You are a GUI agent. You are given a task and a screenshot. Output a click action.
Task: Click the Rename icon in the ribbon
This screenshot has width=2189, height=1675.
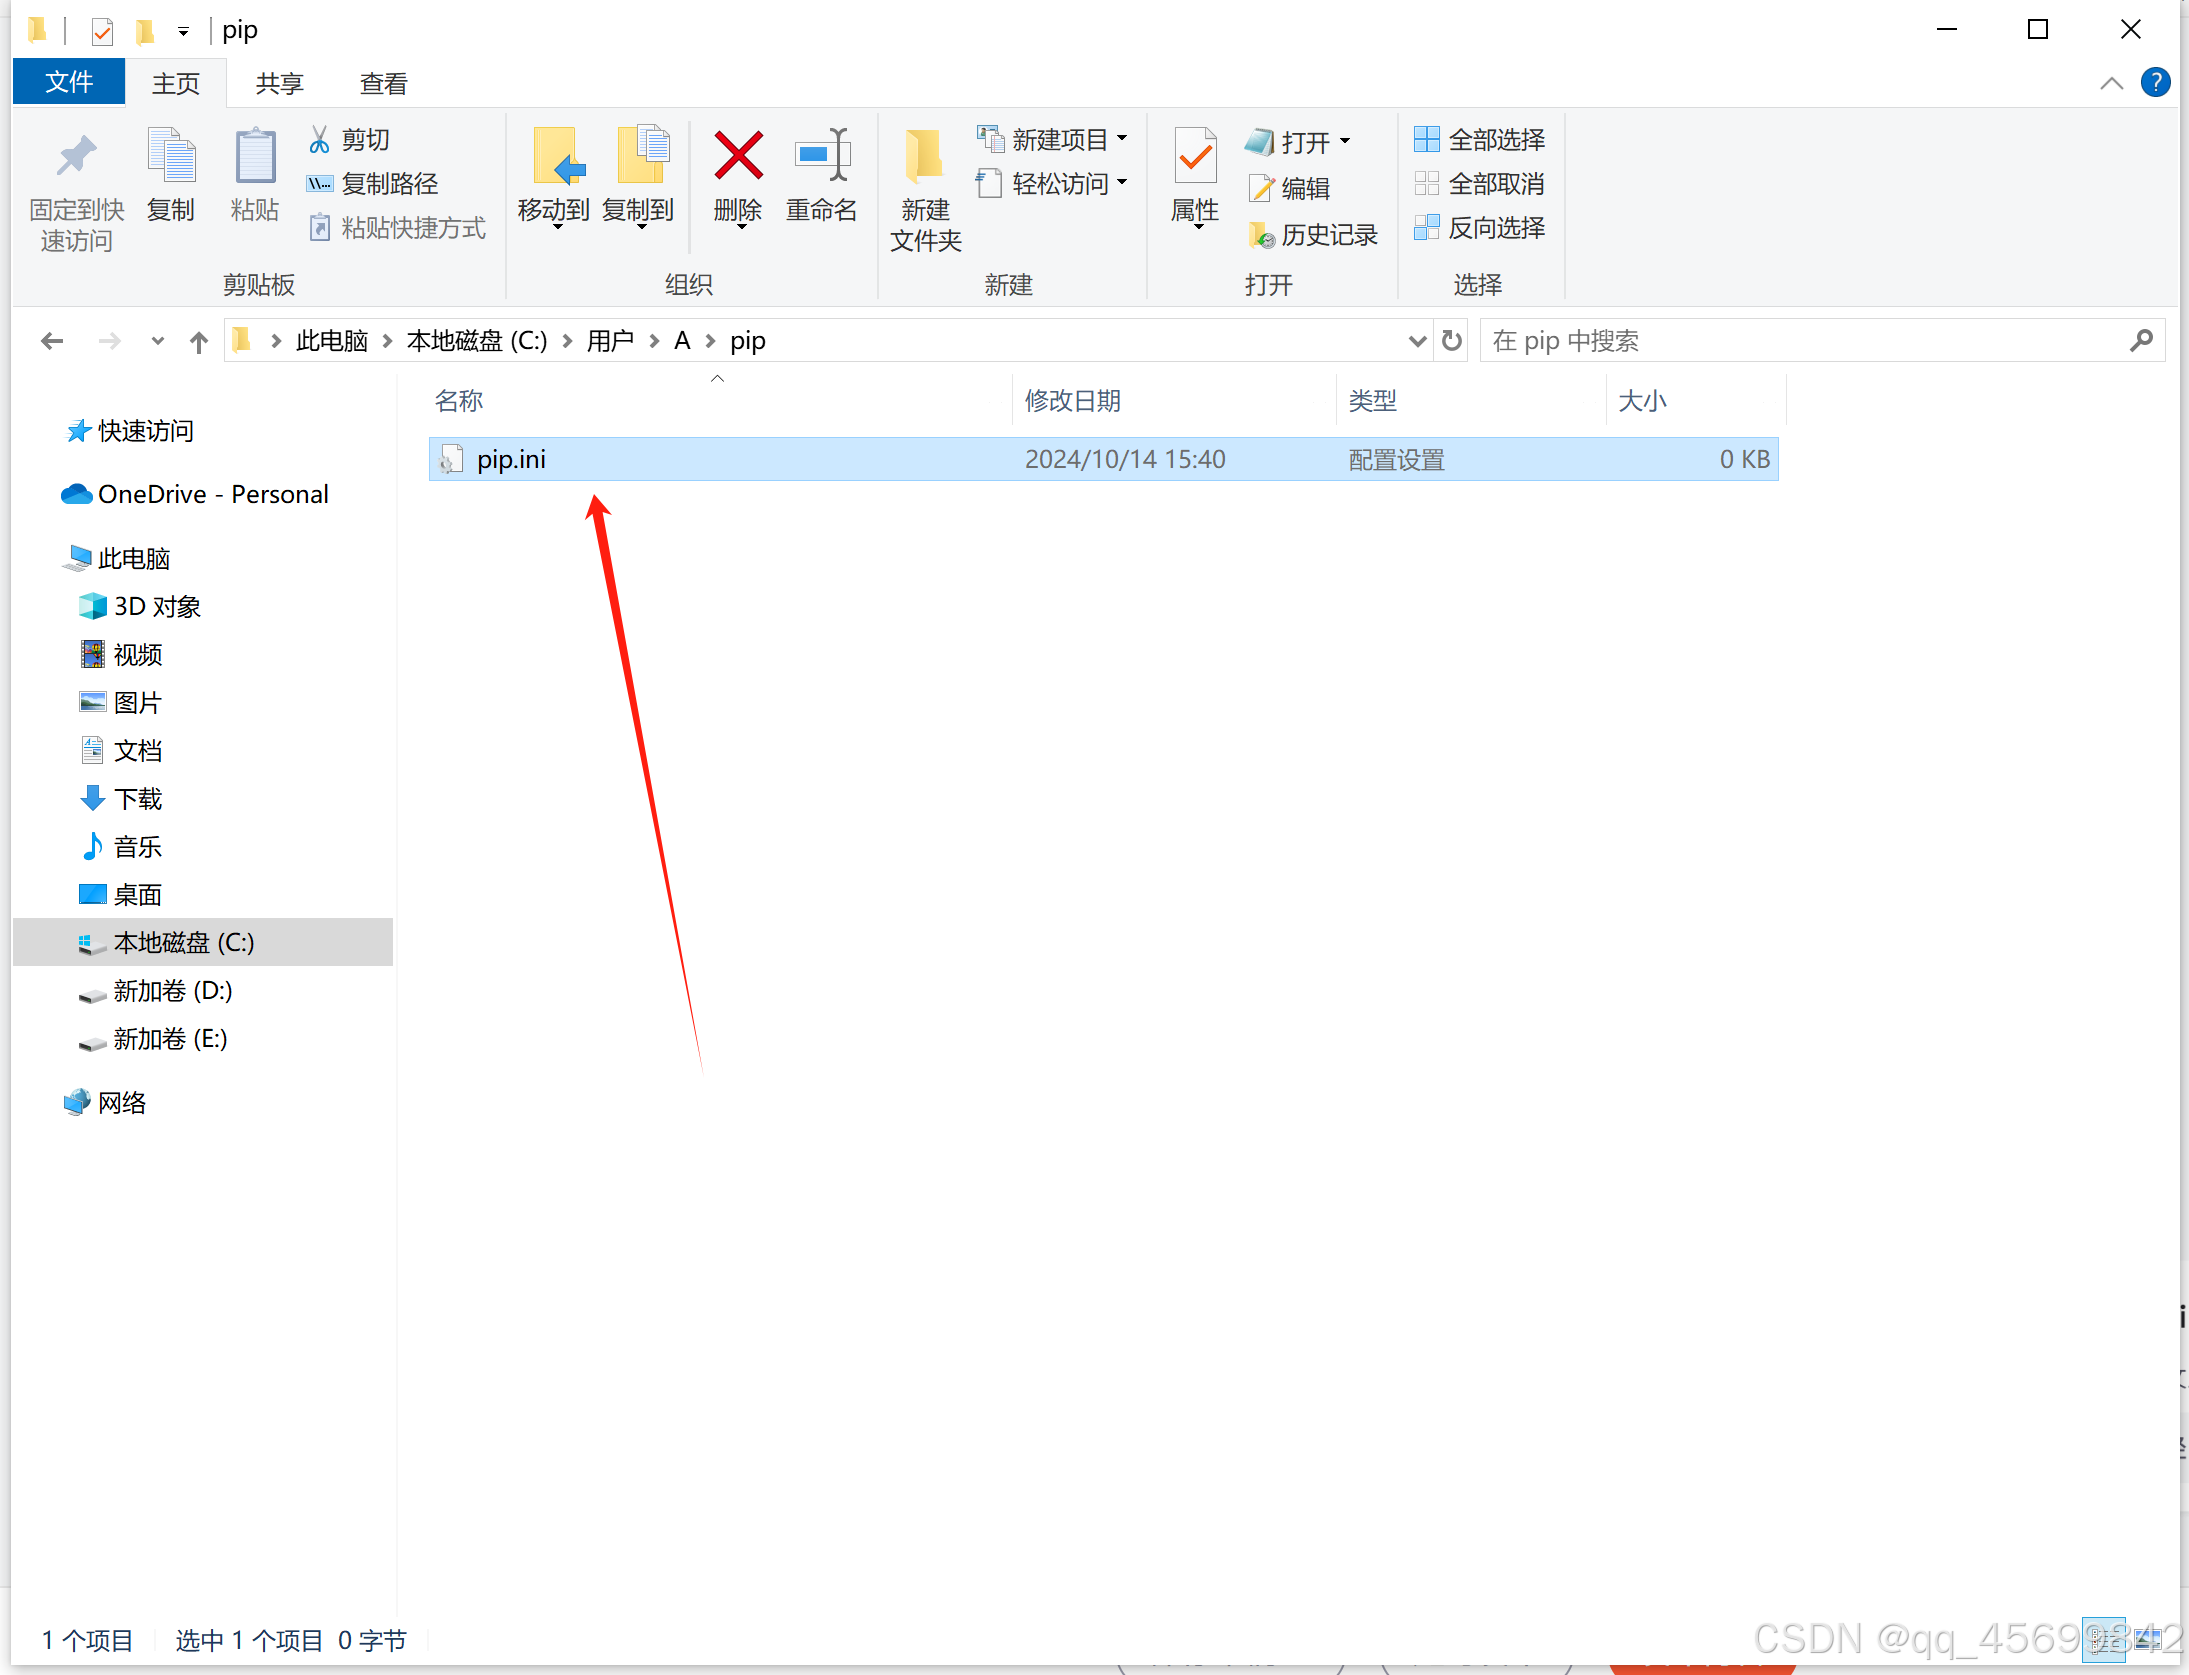click(x=821, y=157)
